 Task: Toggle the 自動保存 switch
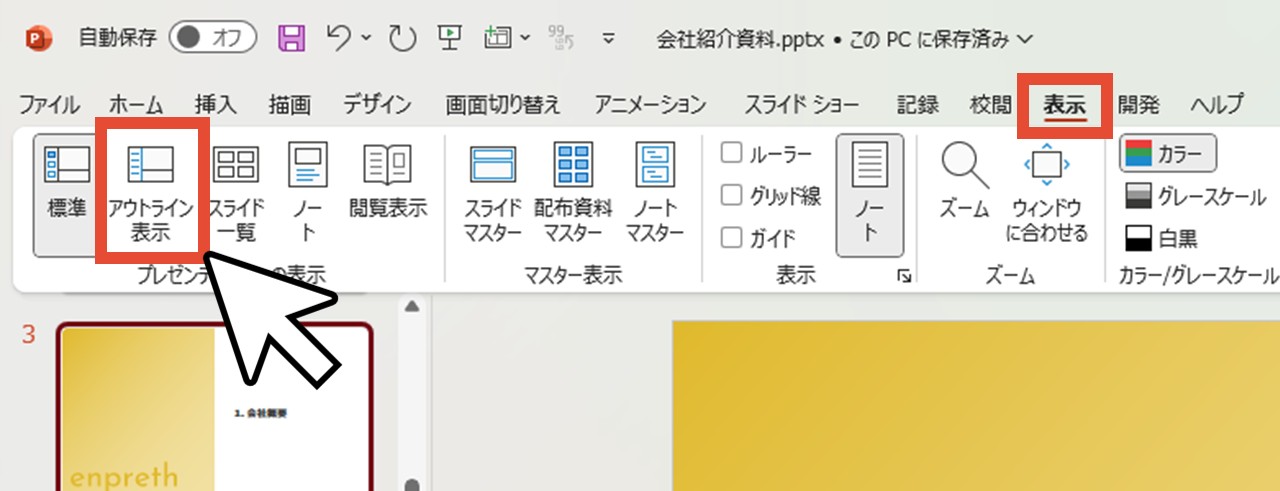212,39
